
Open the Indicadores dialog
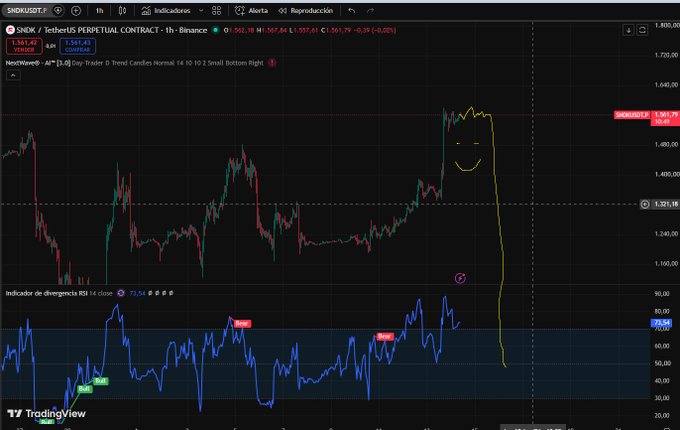coord(167,10)
